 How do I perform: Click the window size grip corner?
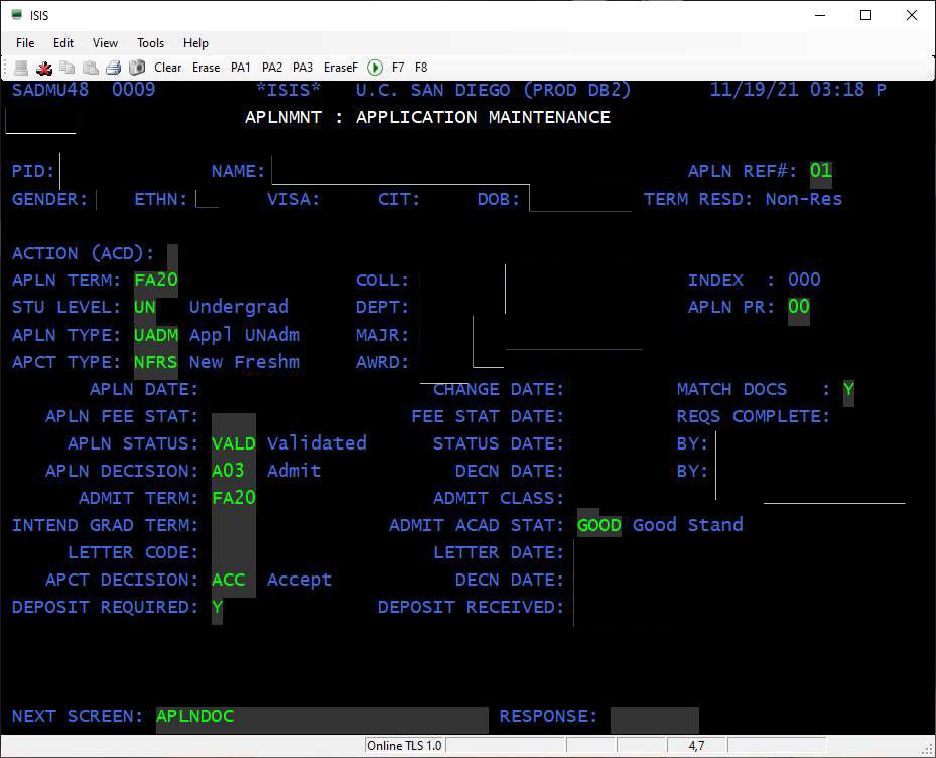pyautogui.click(x=929, y=750)
